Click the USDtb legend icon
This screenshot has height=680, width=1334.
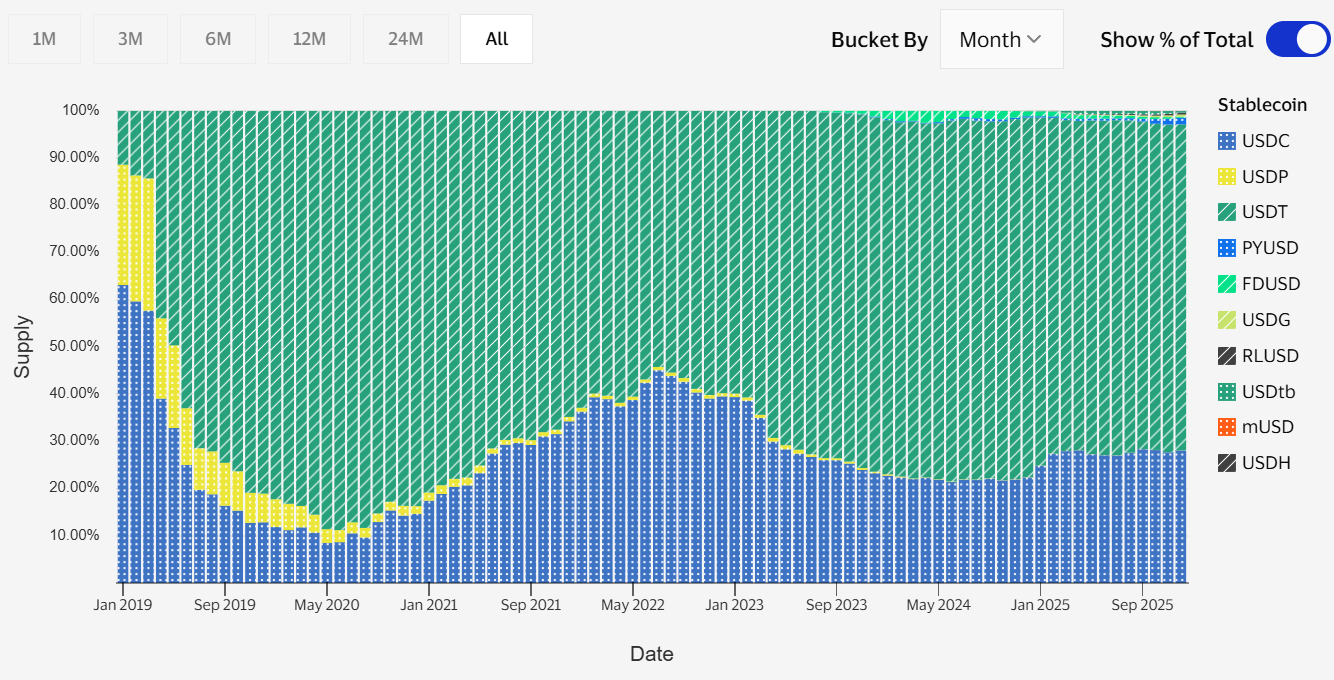1227,392
